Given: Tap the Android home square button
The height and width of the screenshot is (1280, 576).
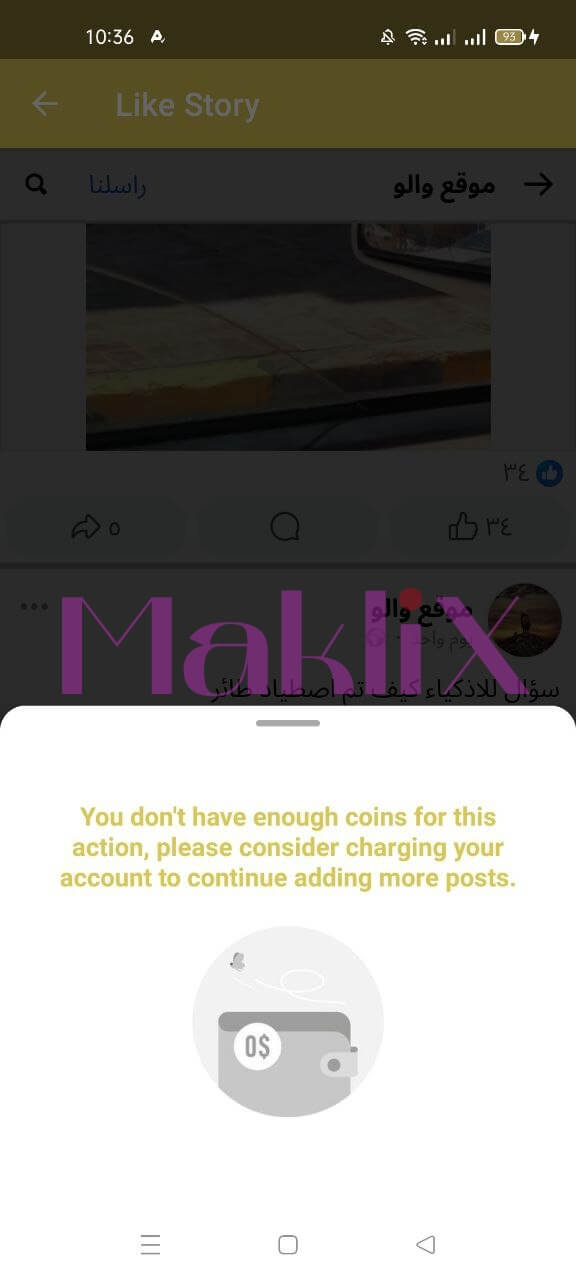Looking at the screenshot, I should 288,1245.
